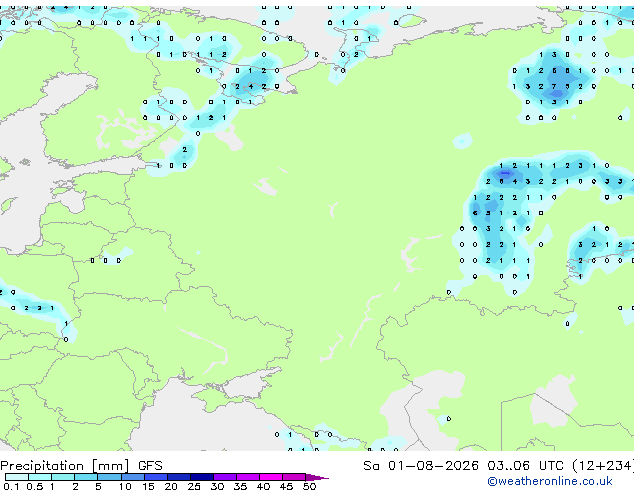The image size is (634, 490).
Task: Select the 0.1–0.5 mm legend color swatch
Action: pos(17,477)
